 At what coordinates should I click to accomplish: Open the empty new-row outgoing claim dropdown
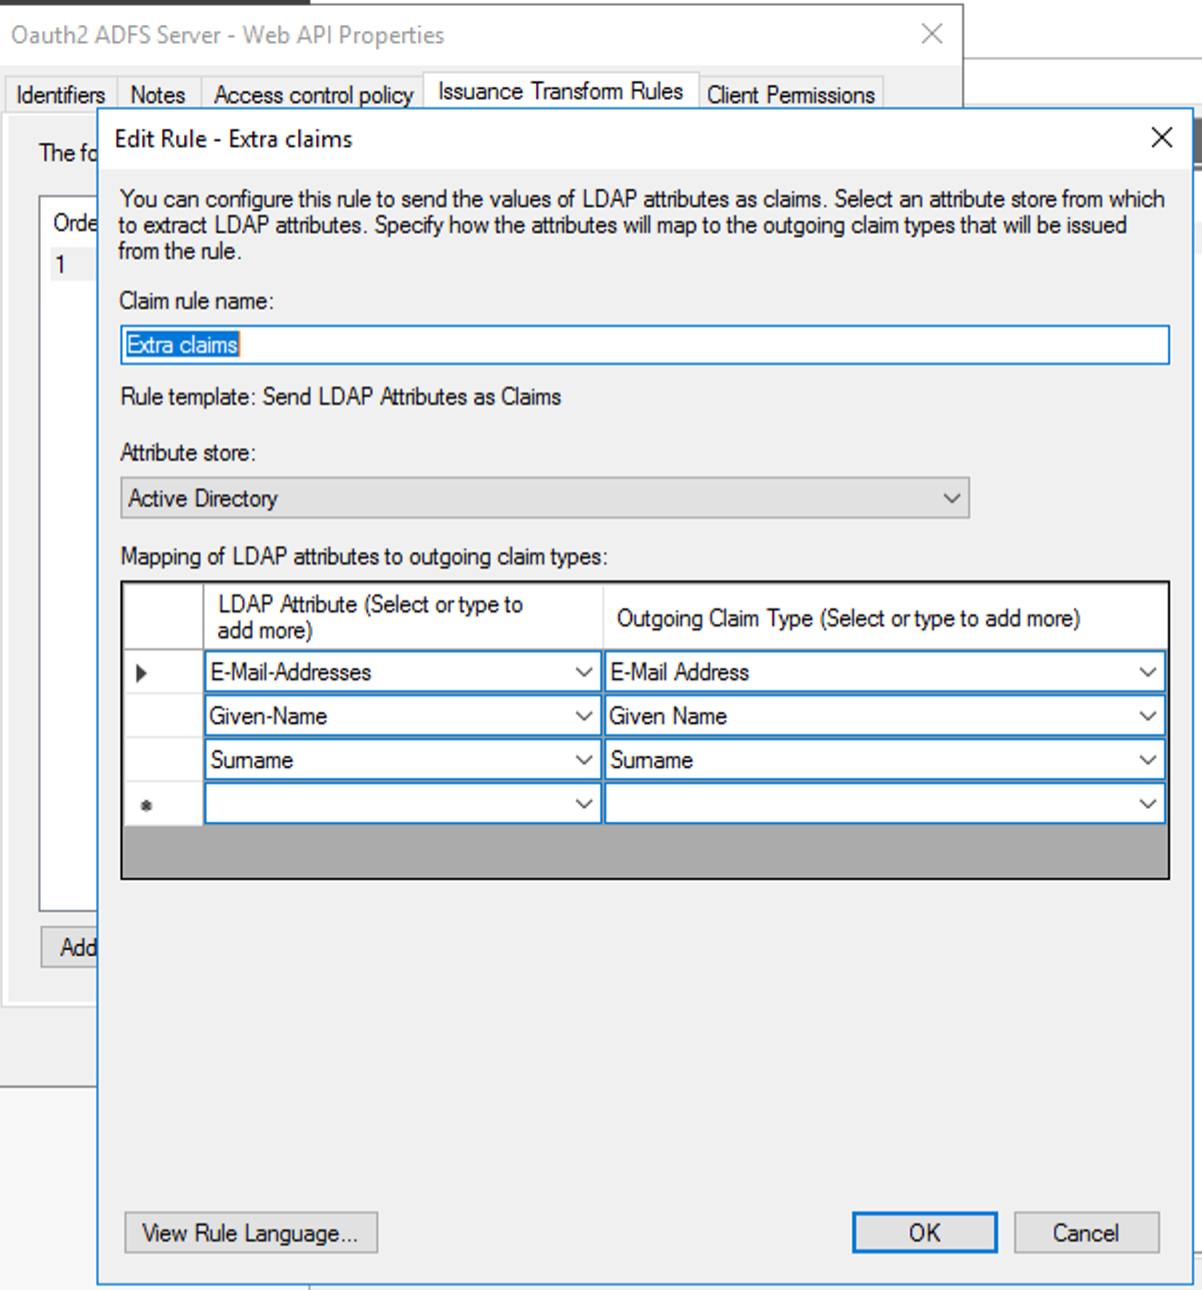[x=1148, y=804]
